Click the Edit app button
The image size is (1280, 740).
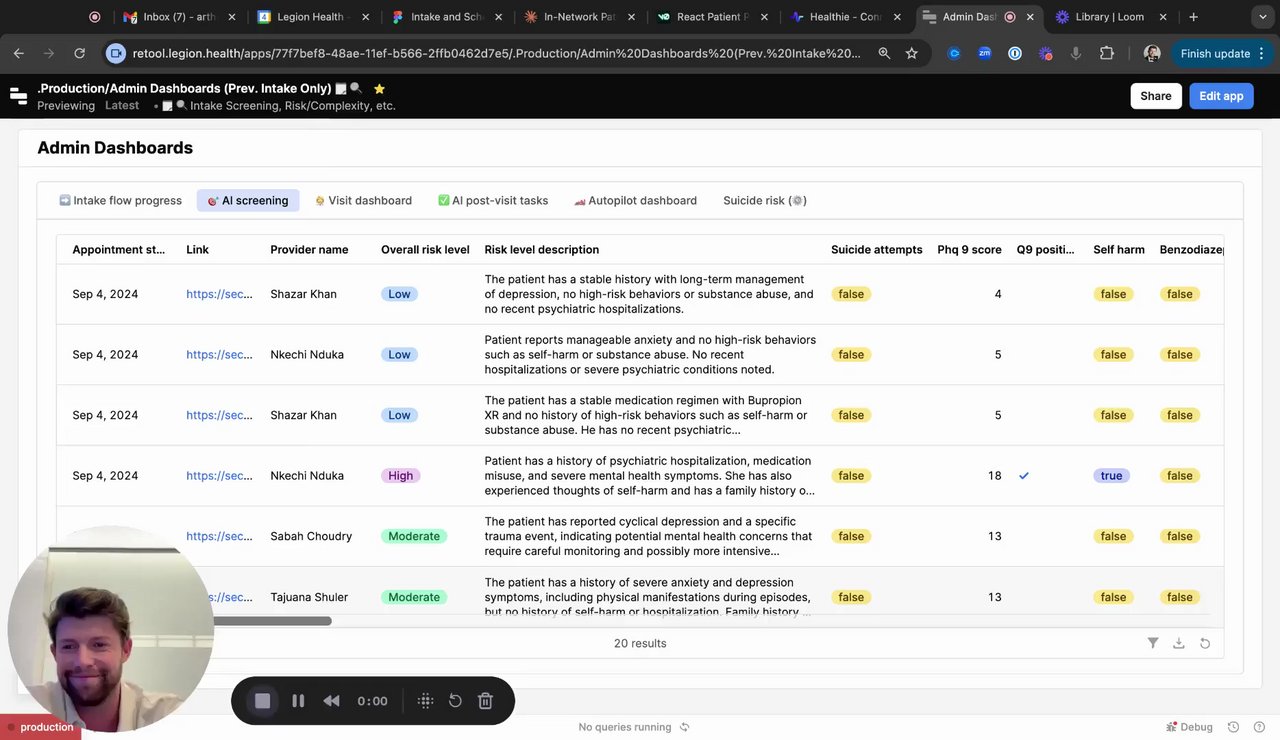coord(1221,96)
